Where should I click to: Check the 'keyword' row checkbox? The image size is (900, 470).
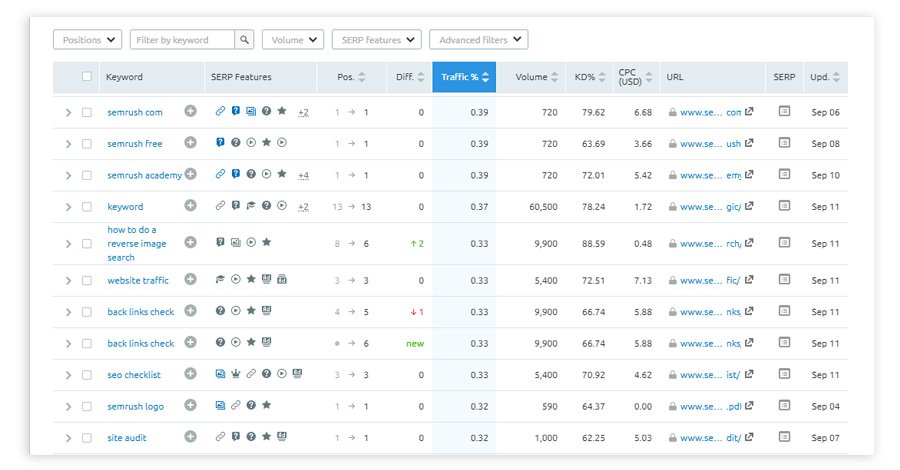tap(87, 207)
